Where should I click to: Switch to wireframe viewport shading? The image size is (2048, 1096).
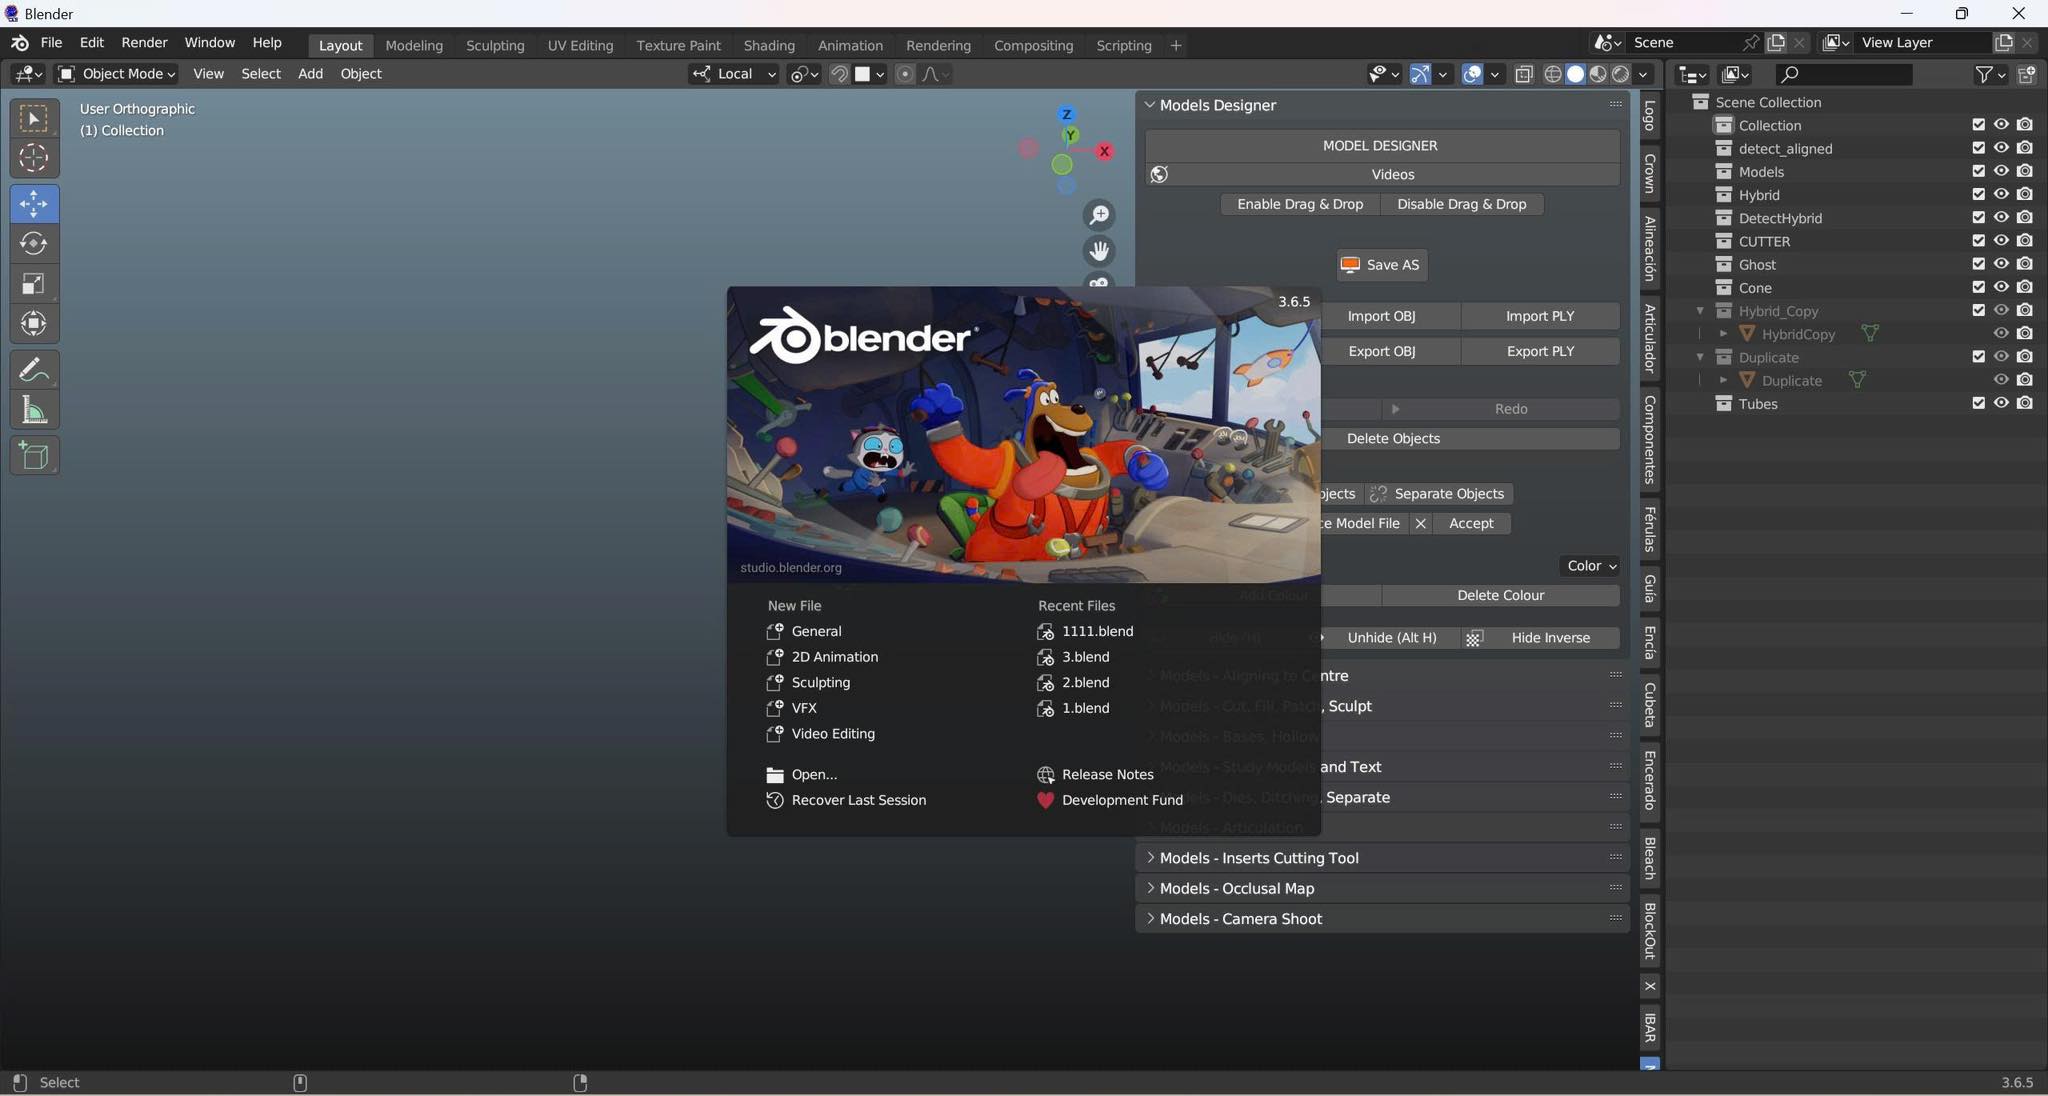click(1553, 74)
